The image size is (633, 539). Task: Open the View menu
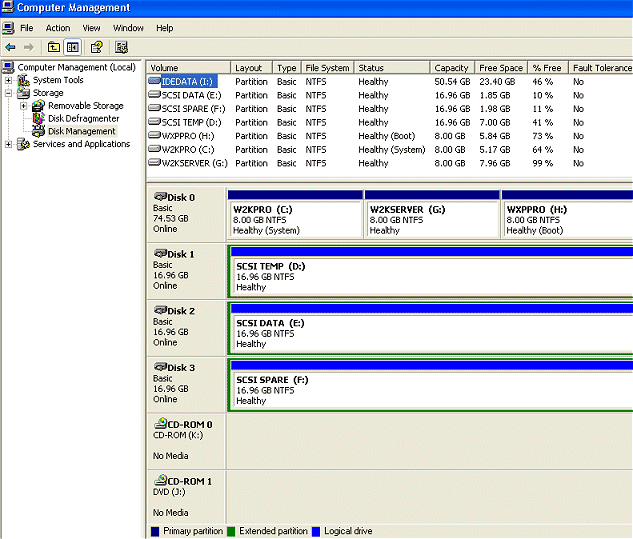point(91,28)
